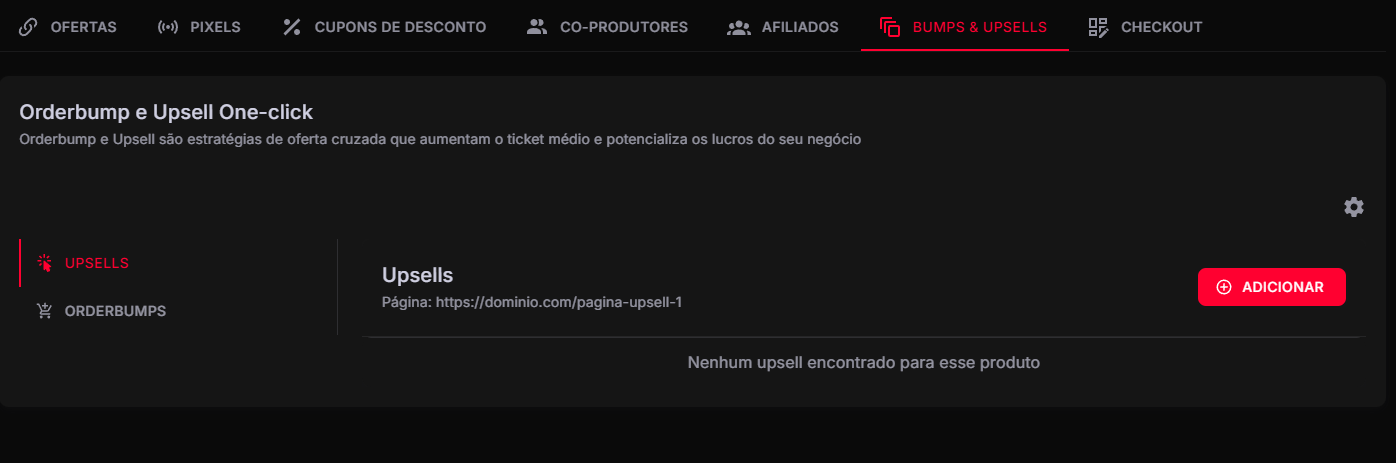The image size is (1396, 463).
Task: Click the pagina-upsell-1 page URL text
Action: (558, 301)
